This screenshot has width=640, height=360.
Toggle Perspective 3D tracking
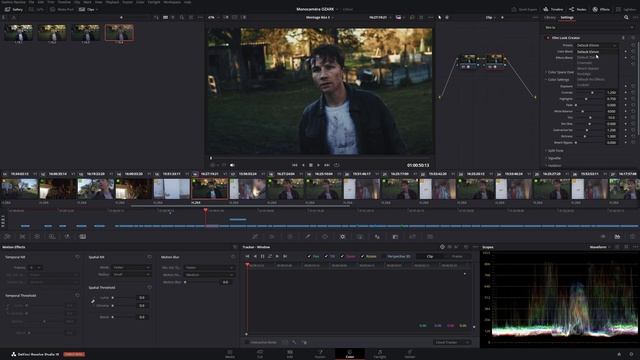coord(398,256)
